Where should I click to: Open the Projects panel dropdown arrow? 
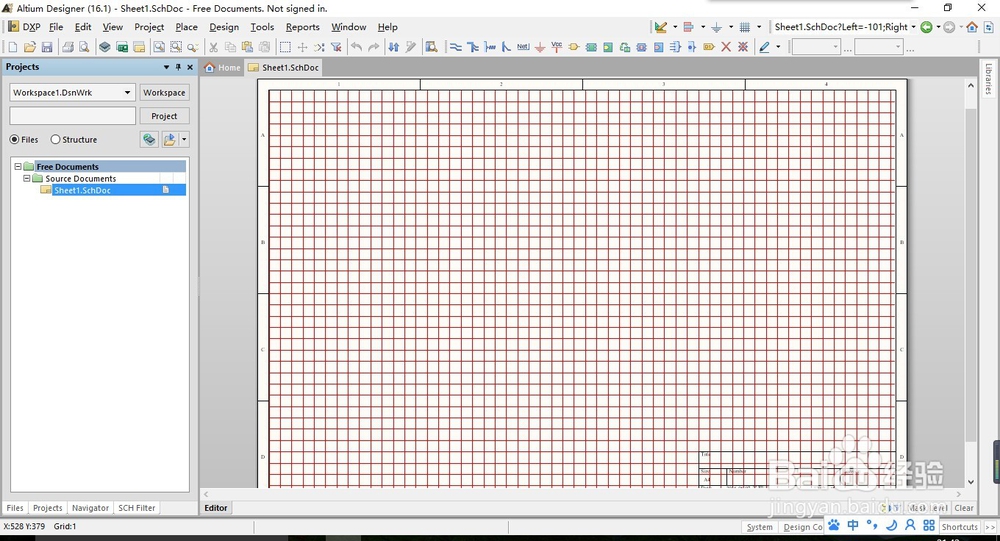(x=166, y=67)
